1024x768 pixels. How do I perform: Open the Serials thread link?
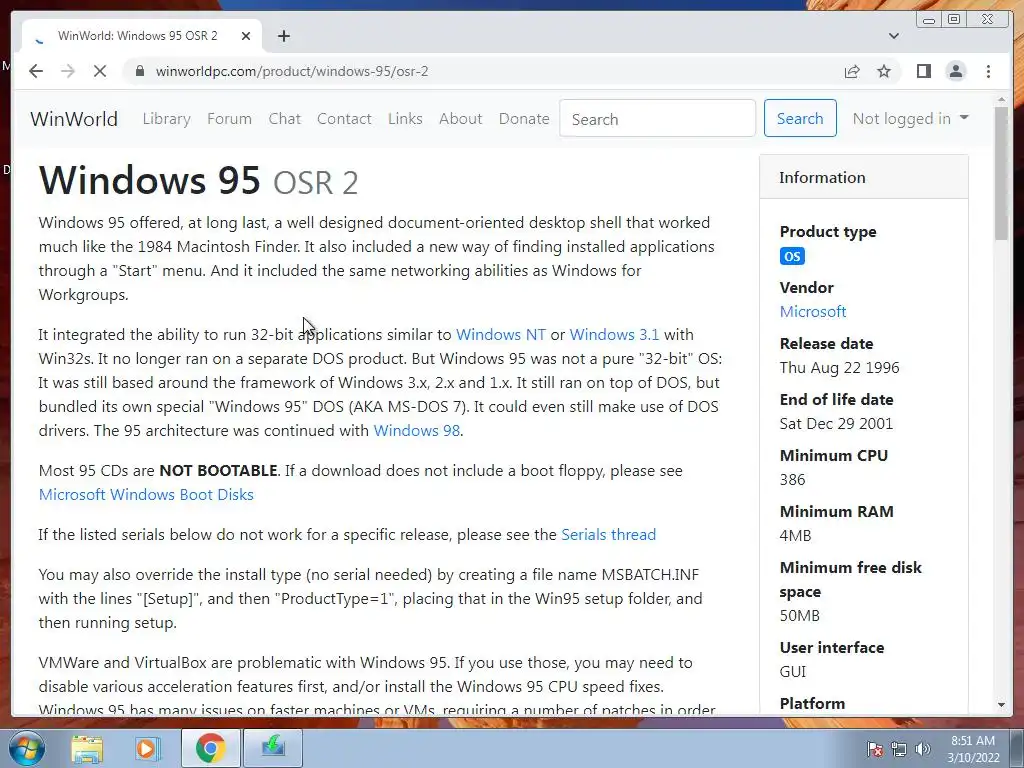[x=609, y=534]
